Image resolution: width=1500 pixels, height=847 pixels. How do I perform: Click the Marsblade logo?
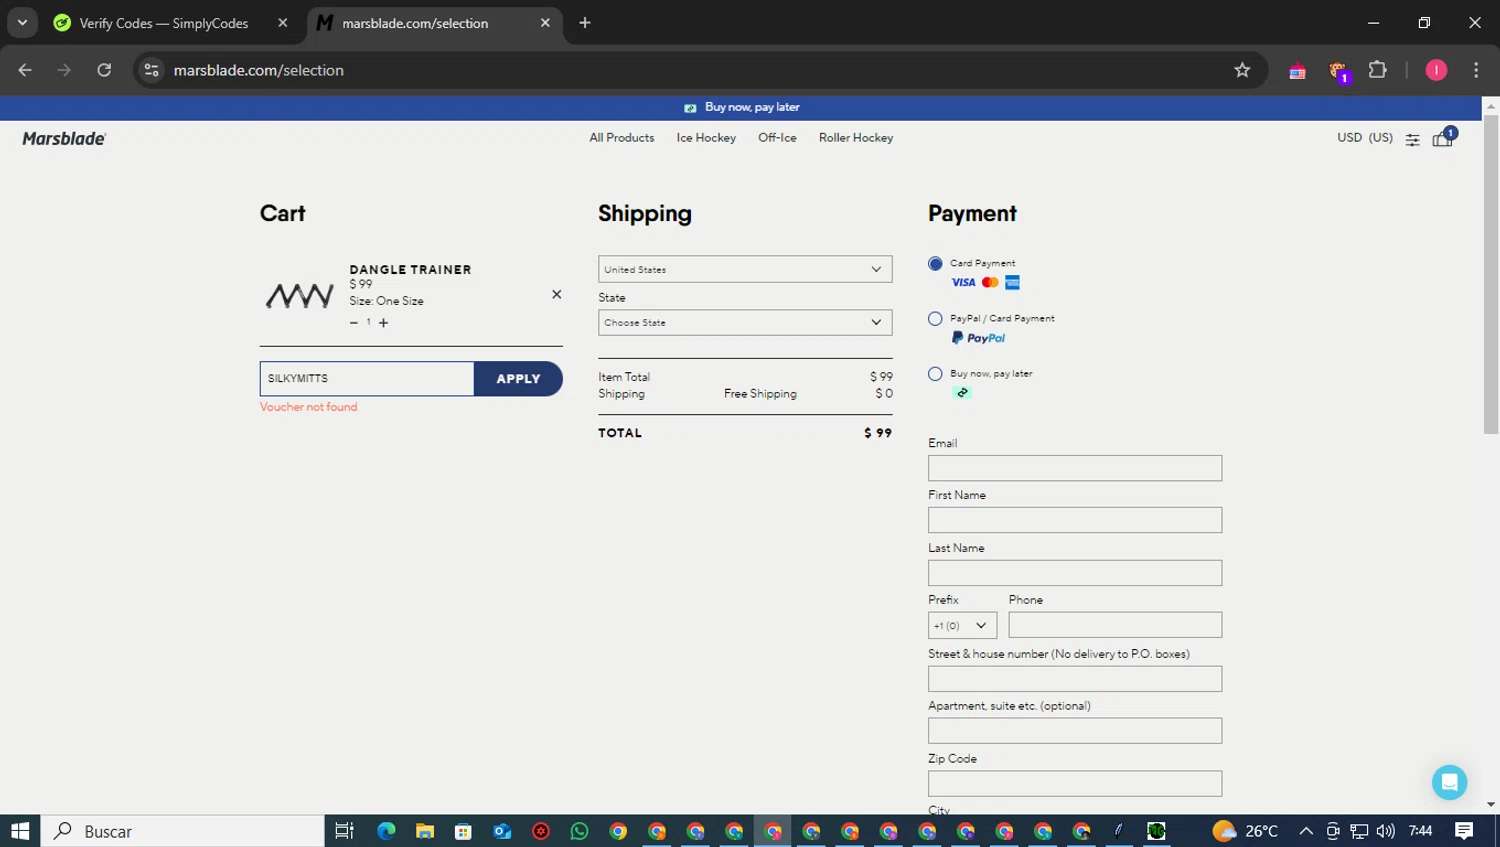point(64,139)
